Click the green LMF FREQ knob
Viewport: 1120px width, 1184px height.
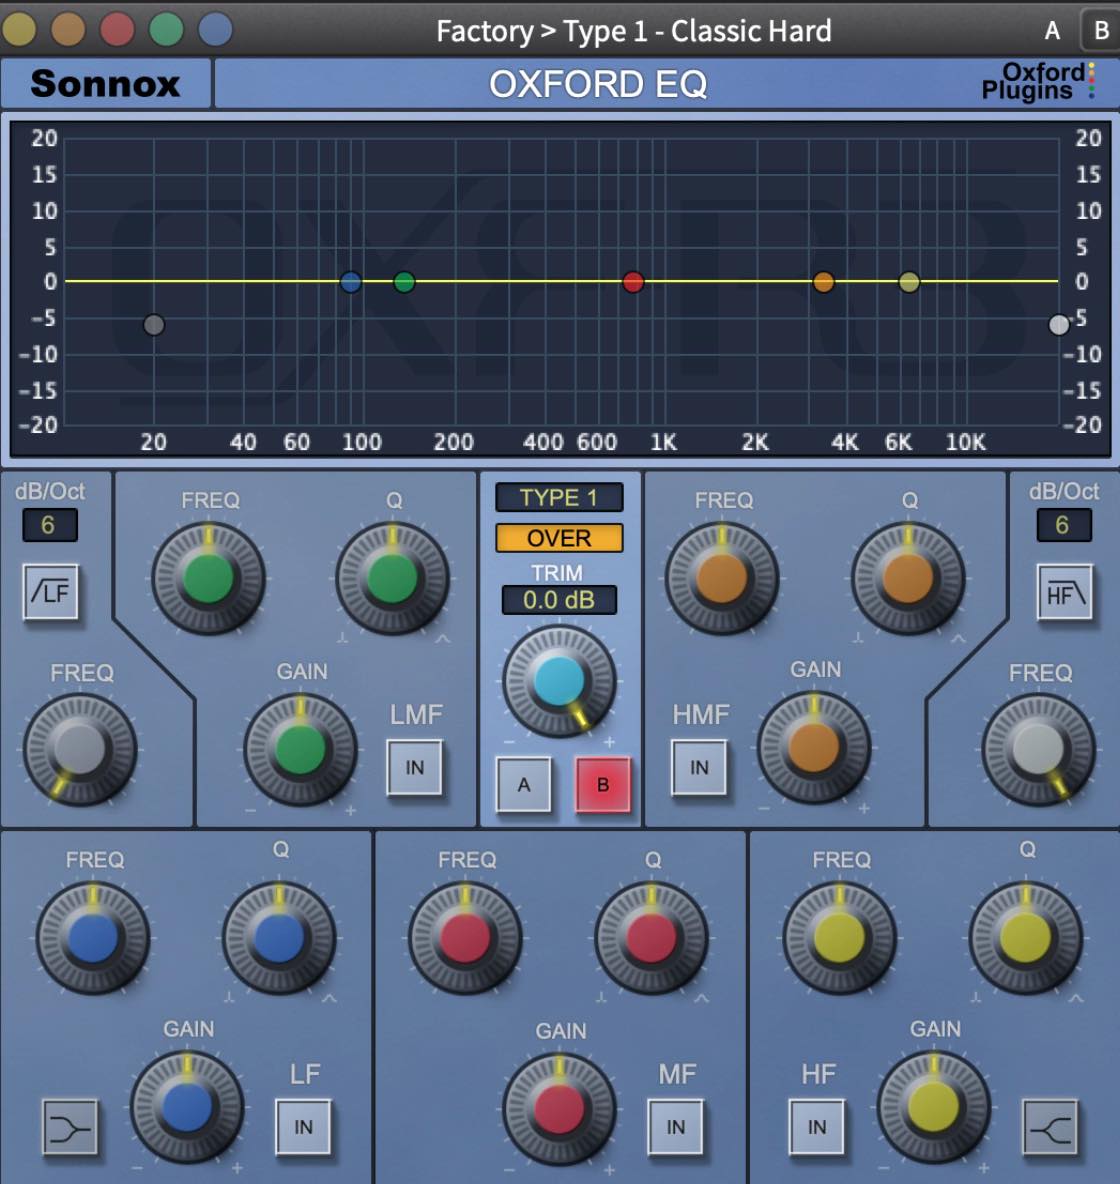pyautogui.click(x=208, y=578)
